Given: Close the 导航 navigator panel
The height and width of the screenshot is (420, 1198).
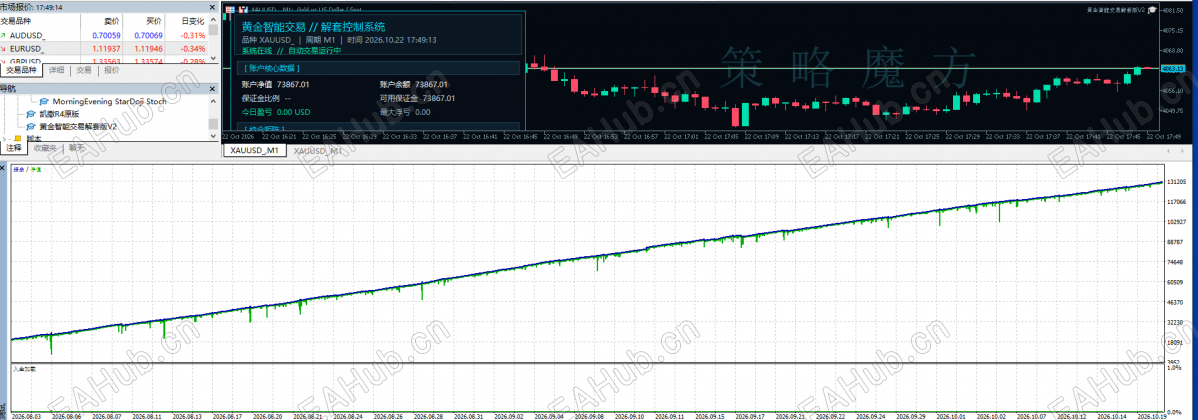Looking at the screenshot, I should 213,89.
